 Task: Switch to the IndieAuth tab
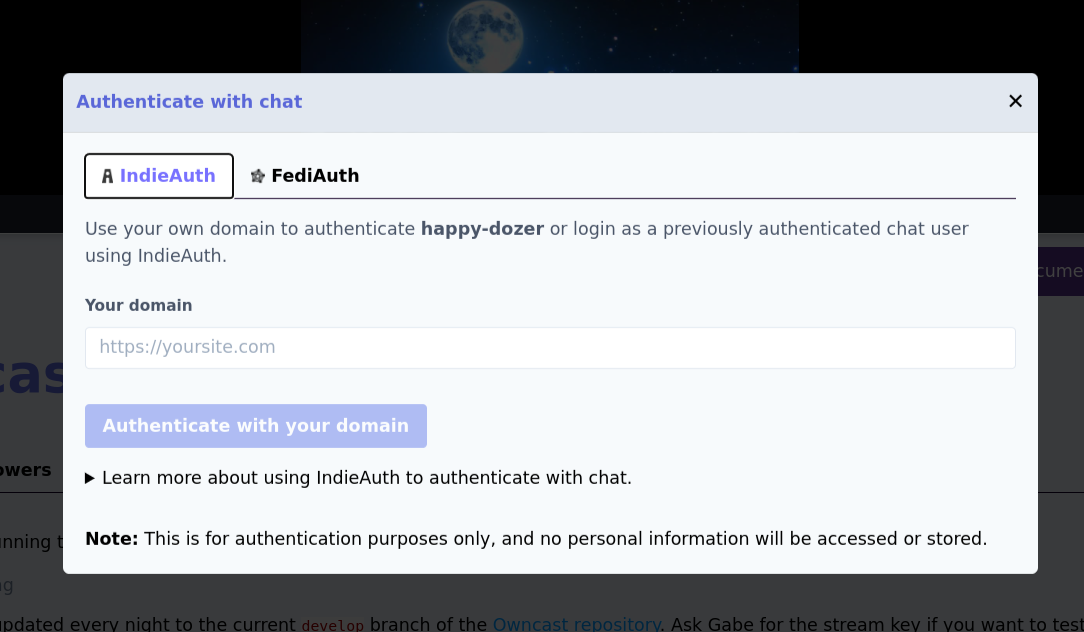(159, 176)
